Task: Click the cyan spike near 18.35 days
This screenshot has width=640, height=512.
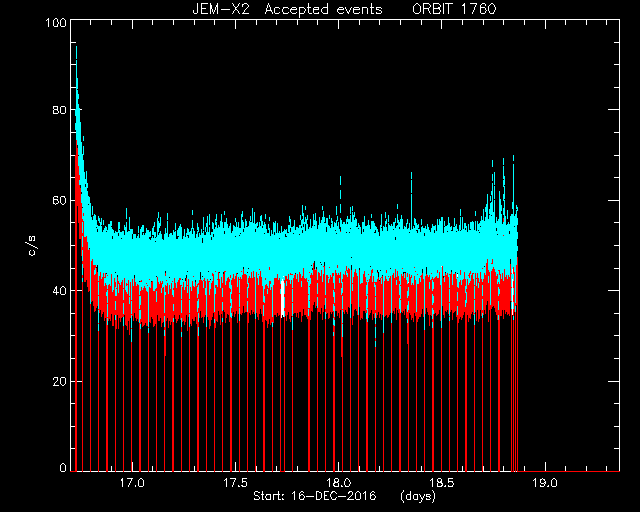Action: click(411, 196)
